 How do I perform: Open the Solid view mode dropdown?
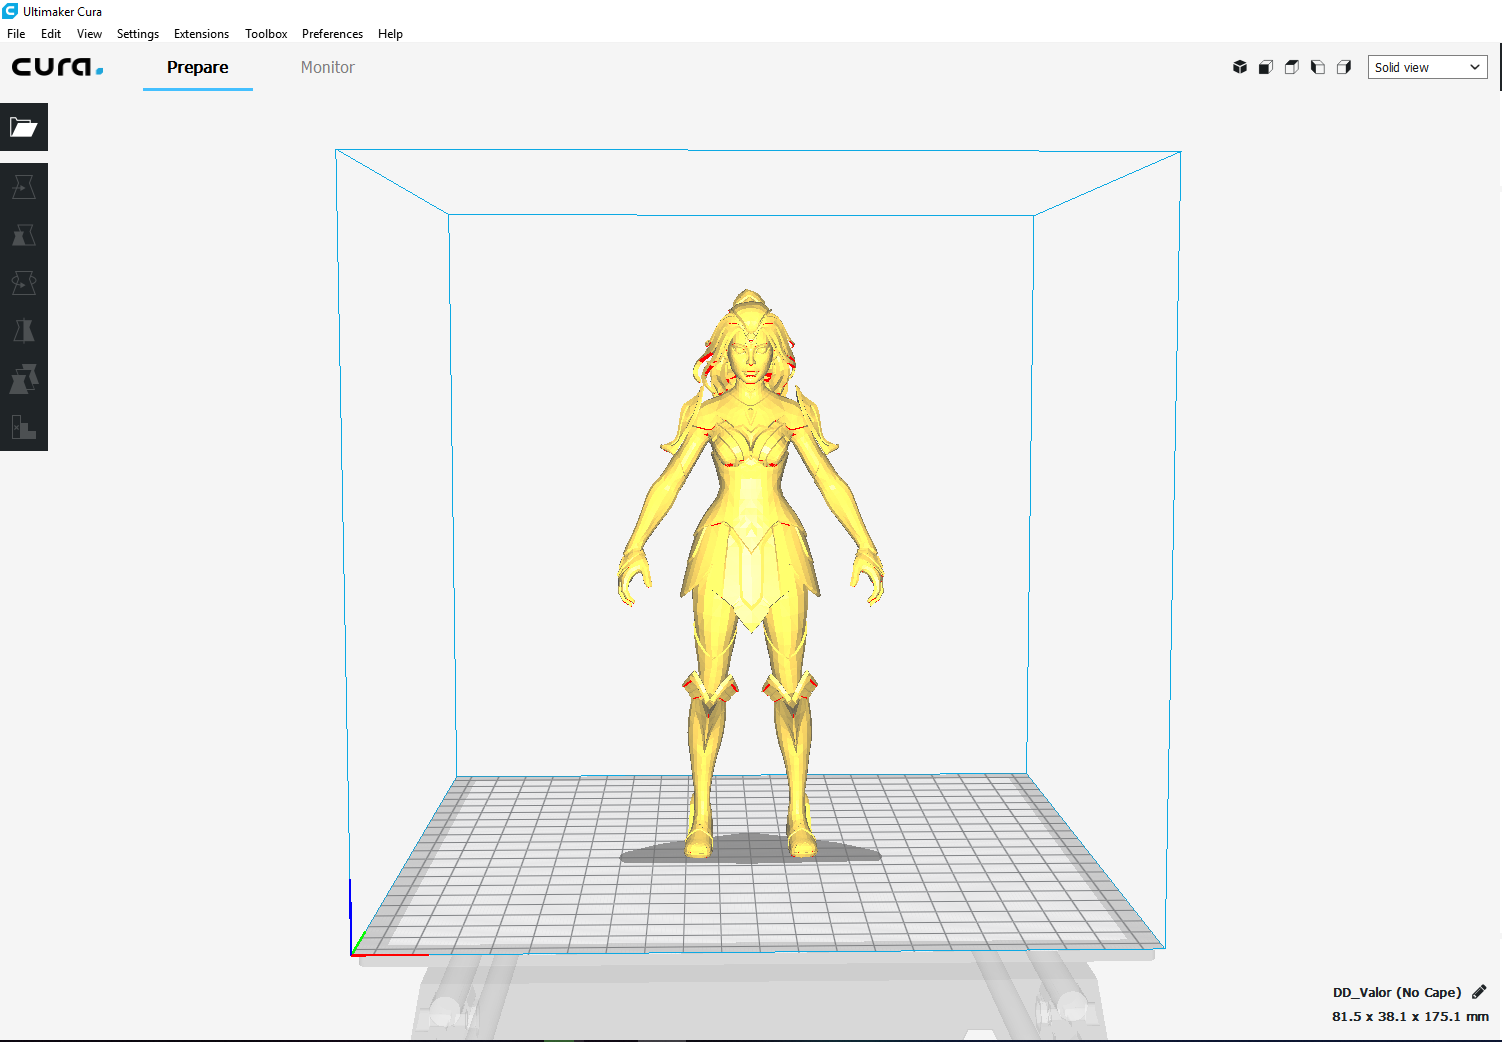coord(1427,67)
